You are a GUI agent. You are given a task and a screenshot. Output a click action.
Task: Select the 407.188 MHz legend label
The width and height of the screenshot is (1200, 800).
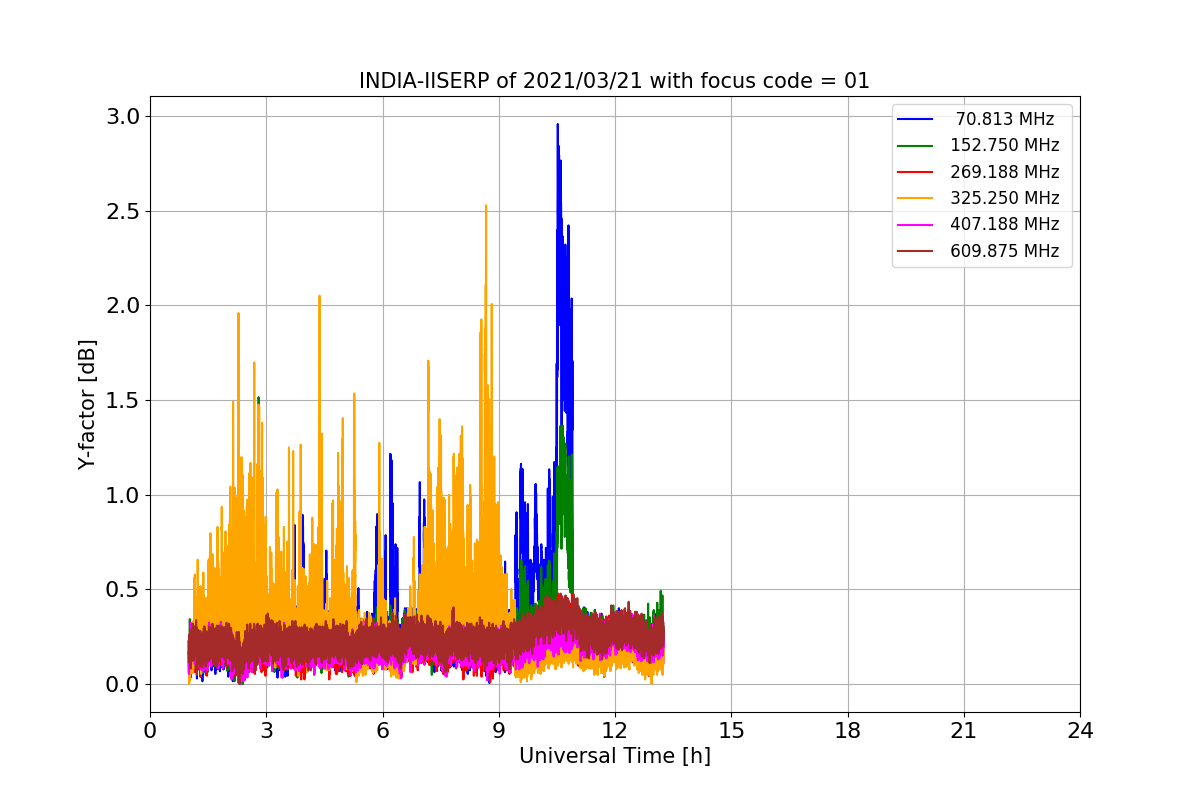1005,225
